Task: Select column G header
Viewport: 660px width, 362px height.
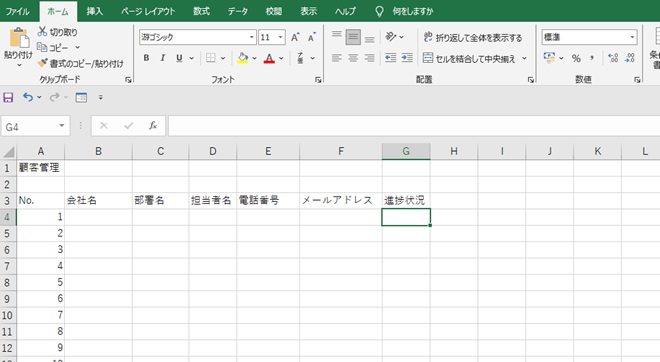Action: [x=406, y=151]
